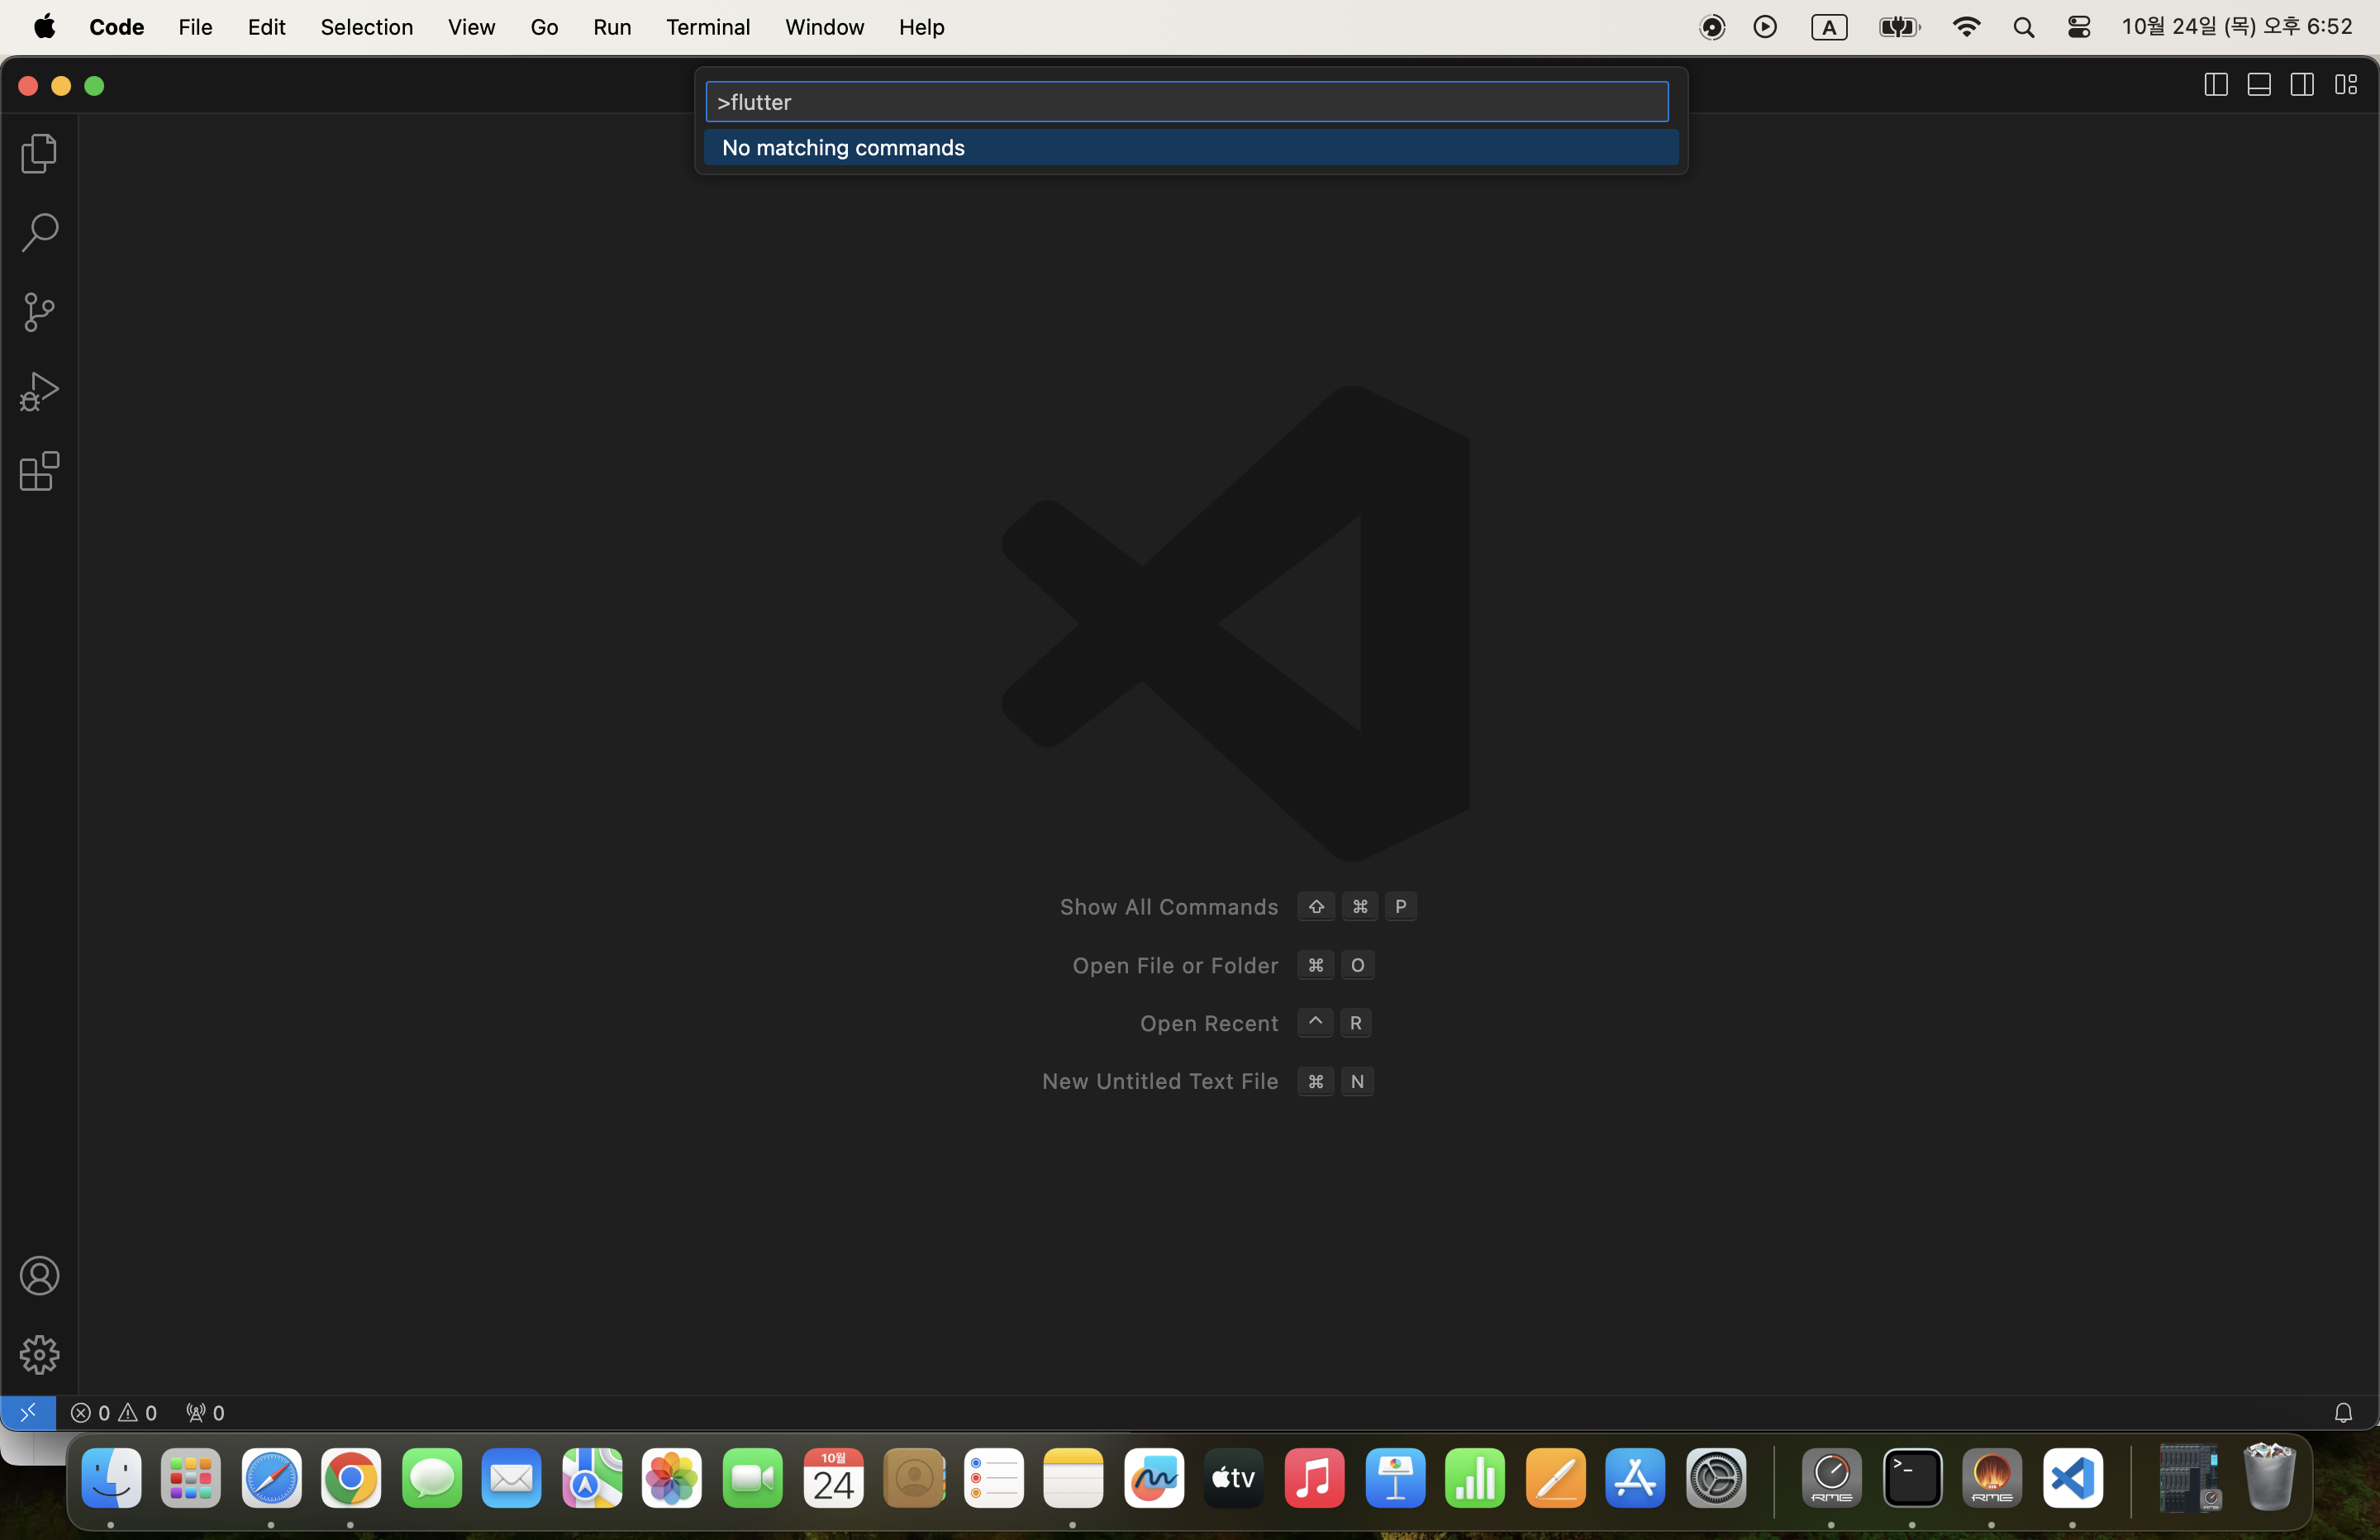Viewport: 2380px width, 1540px height.
Task: Open the Customize Layout control in title bar
Action: tap(2346, 85)
